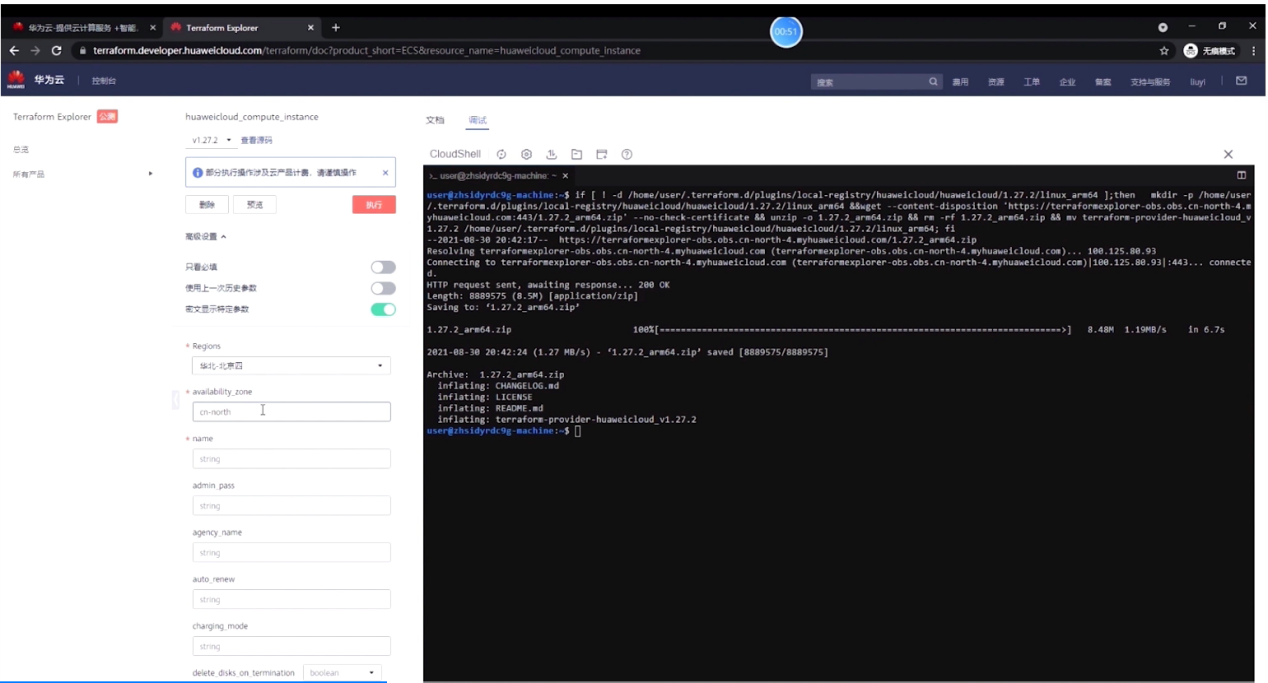The width and height of the screenshot is (1268, 683).
Task: Click the terminal split-pane icon
Action: [1242, 175]
